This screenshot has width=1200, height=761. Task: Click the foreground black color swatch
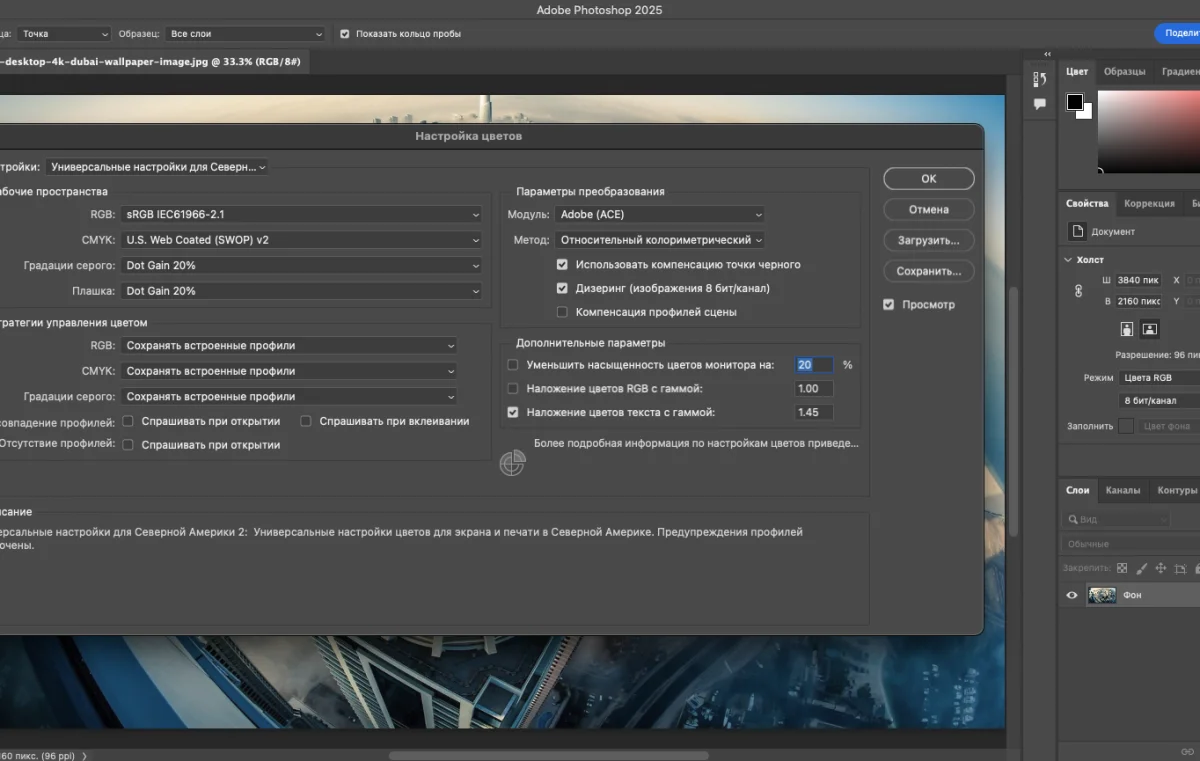[1075, 102]
